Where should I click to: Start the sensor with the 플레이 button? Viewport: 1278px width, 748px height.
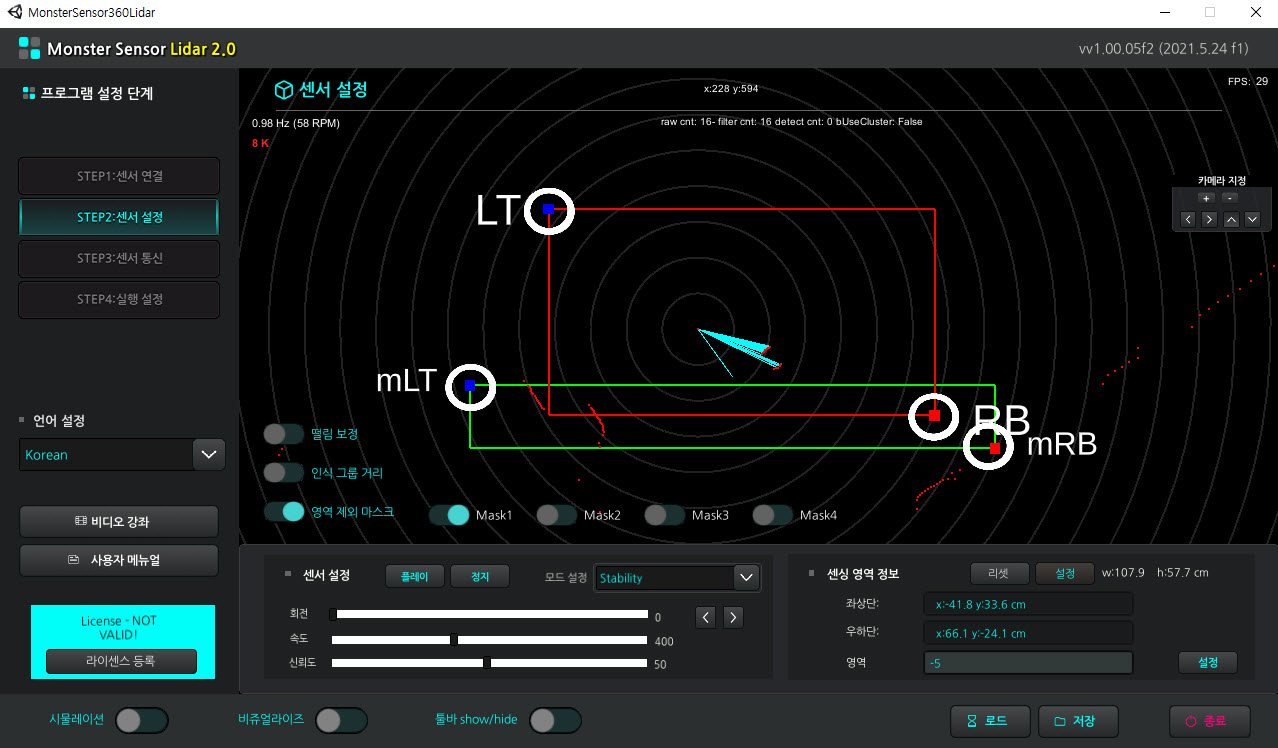[414, 576]
